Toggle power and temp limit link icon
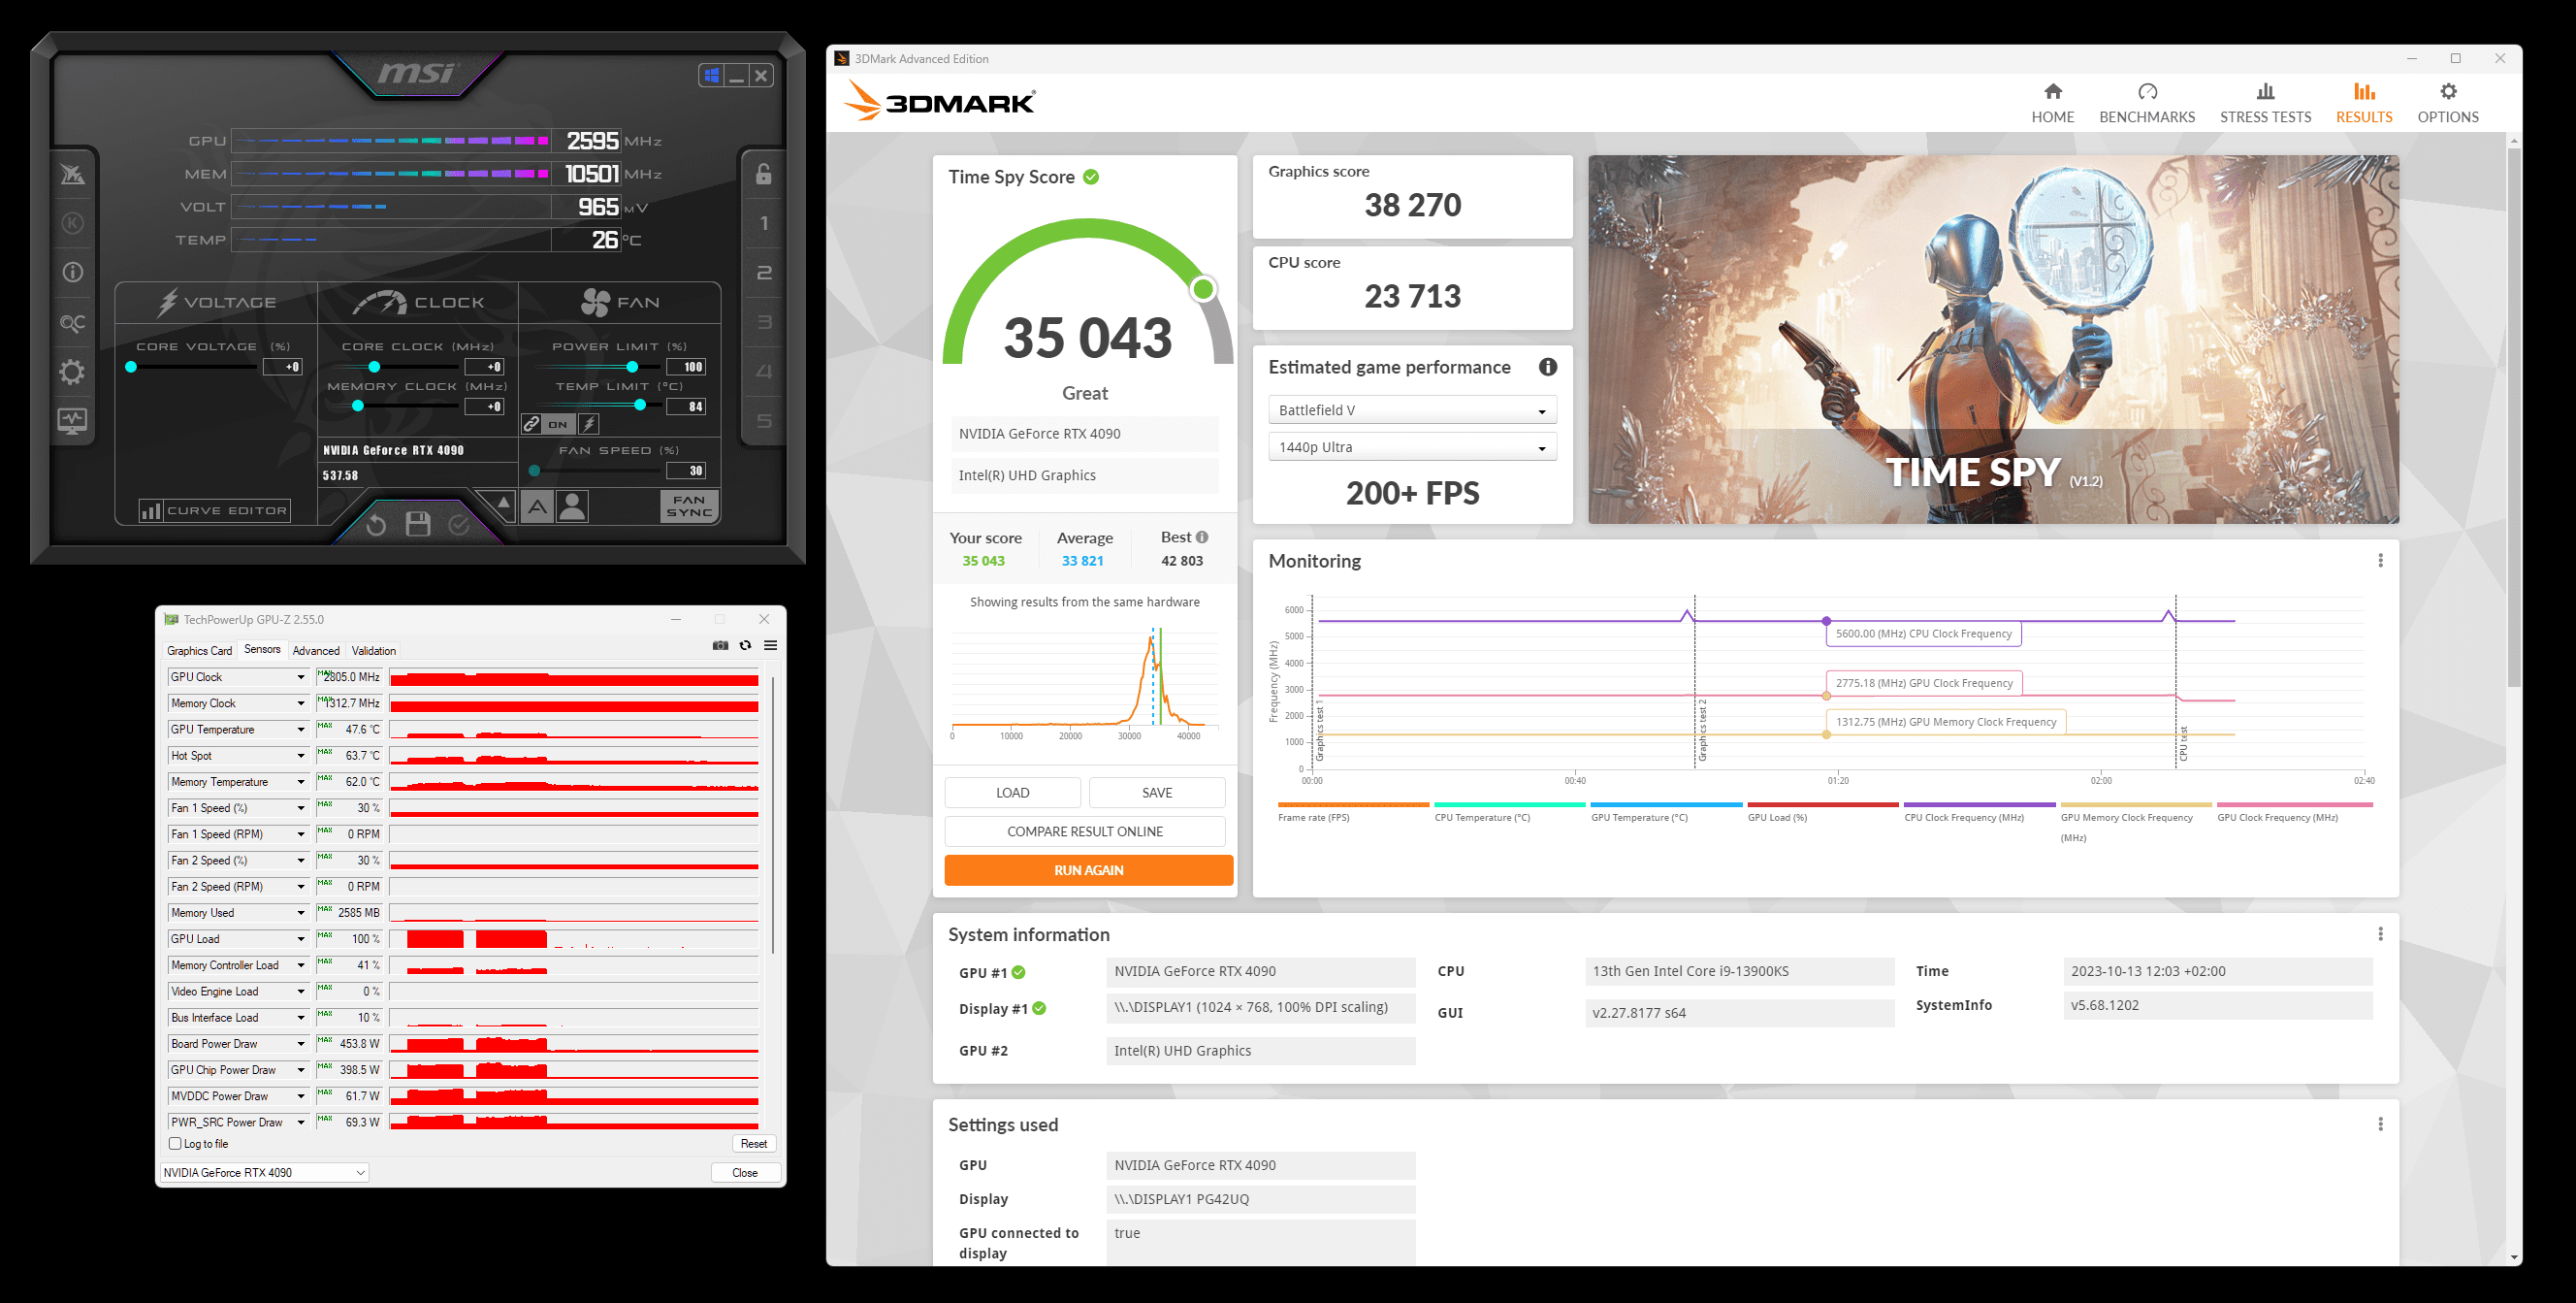The image size is (2576, 1303). click(532, 424)
